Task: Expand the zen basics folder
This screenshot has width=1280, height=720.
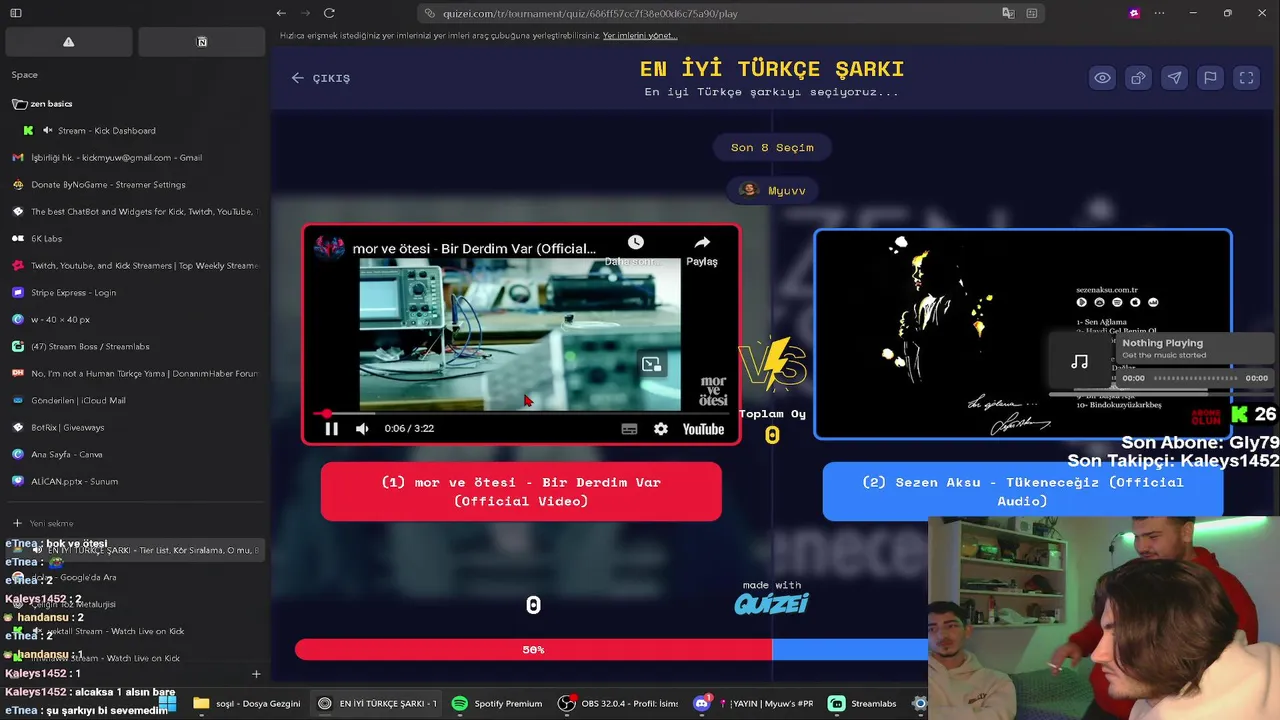Action: click(x=42, y=104)
